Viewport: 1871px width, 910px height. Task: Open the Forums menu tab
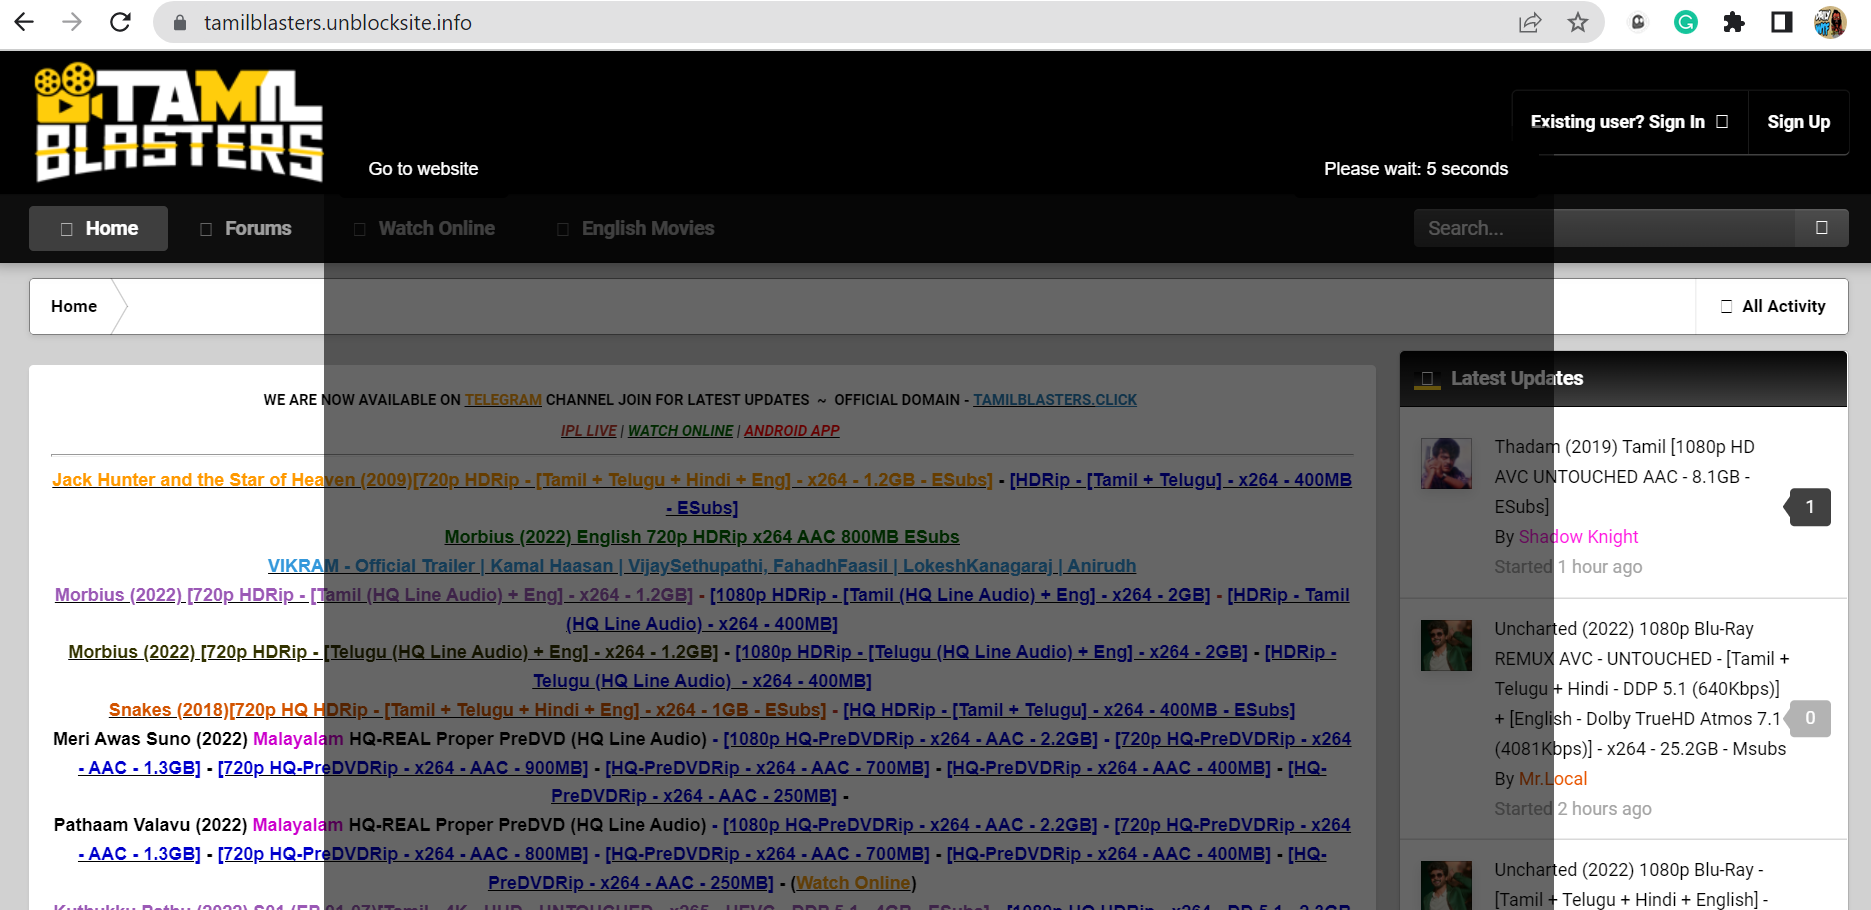click(x=246, y=228)
